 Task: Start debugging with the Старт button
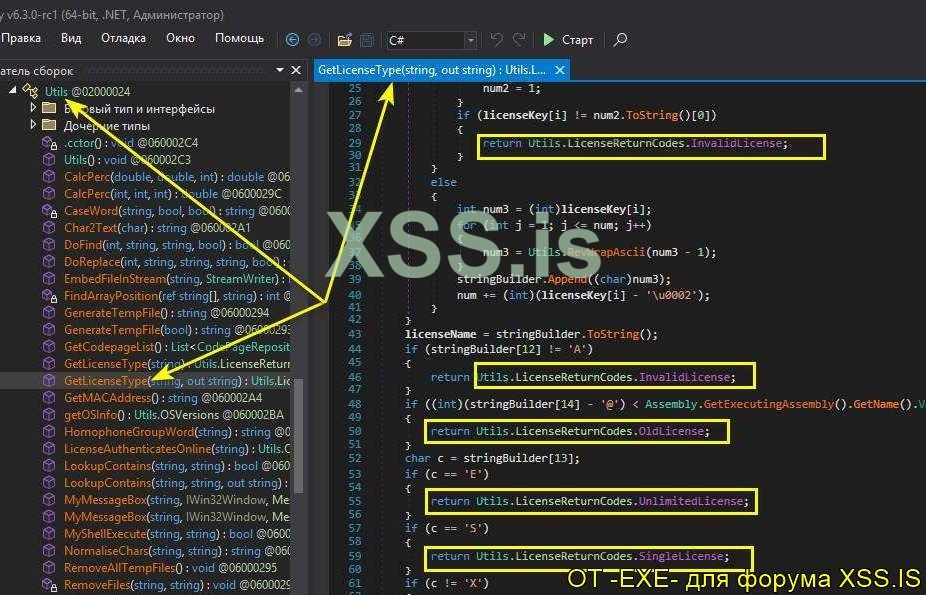[568, 40]
